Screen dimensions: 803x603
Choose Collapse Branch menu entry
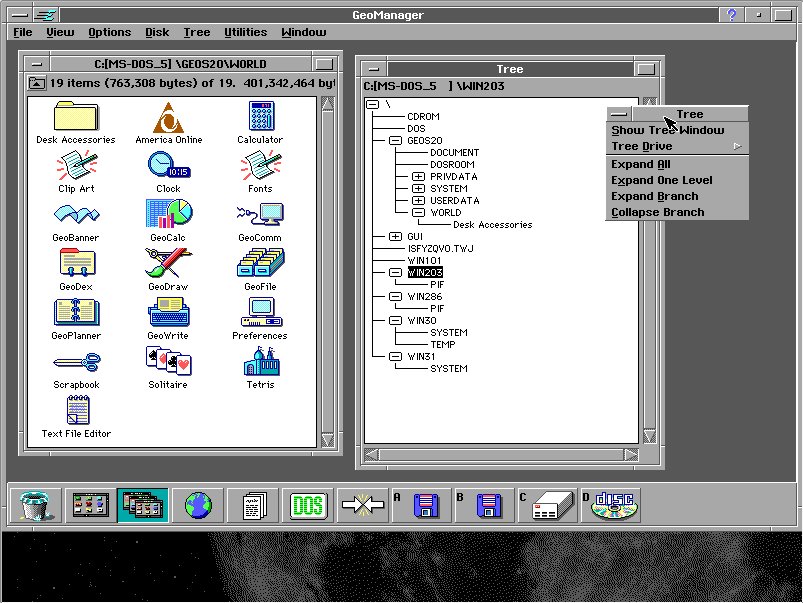[x=677, y=212]
